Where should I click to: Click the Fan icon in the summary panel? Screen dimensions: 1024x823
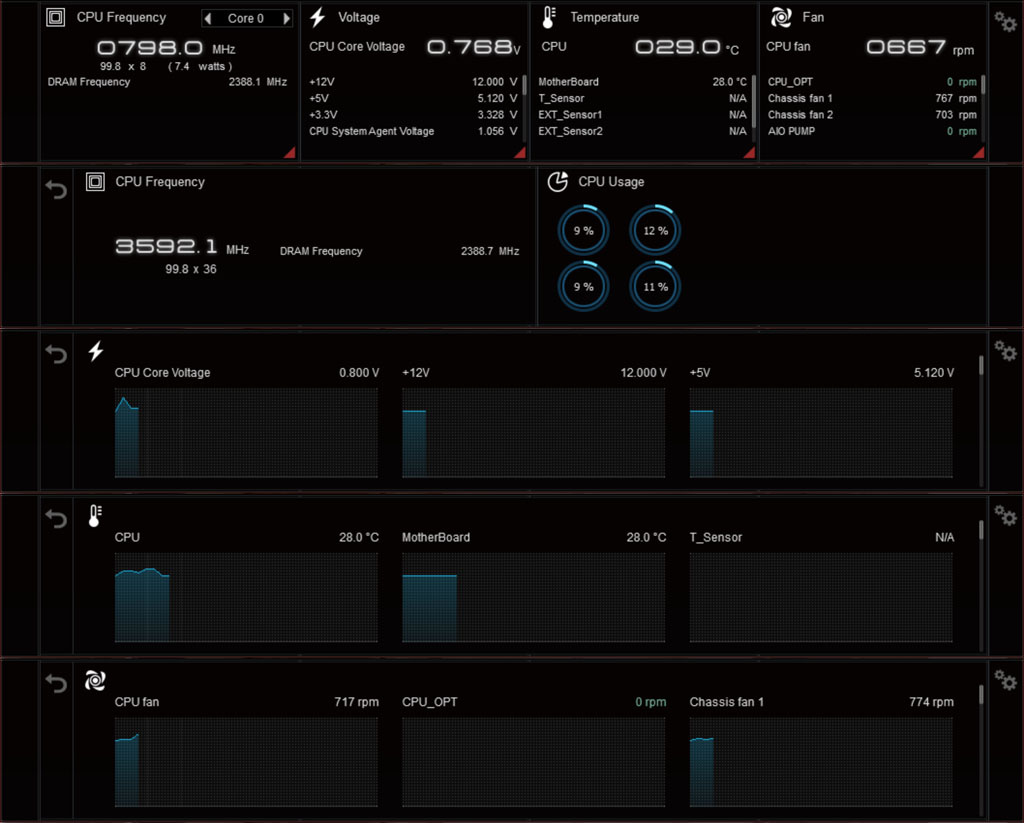781,17
